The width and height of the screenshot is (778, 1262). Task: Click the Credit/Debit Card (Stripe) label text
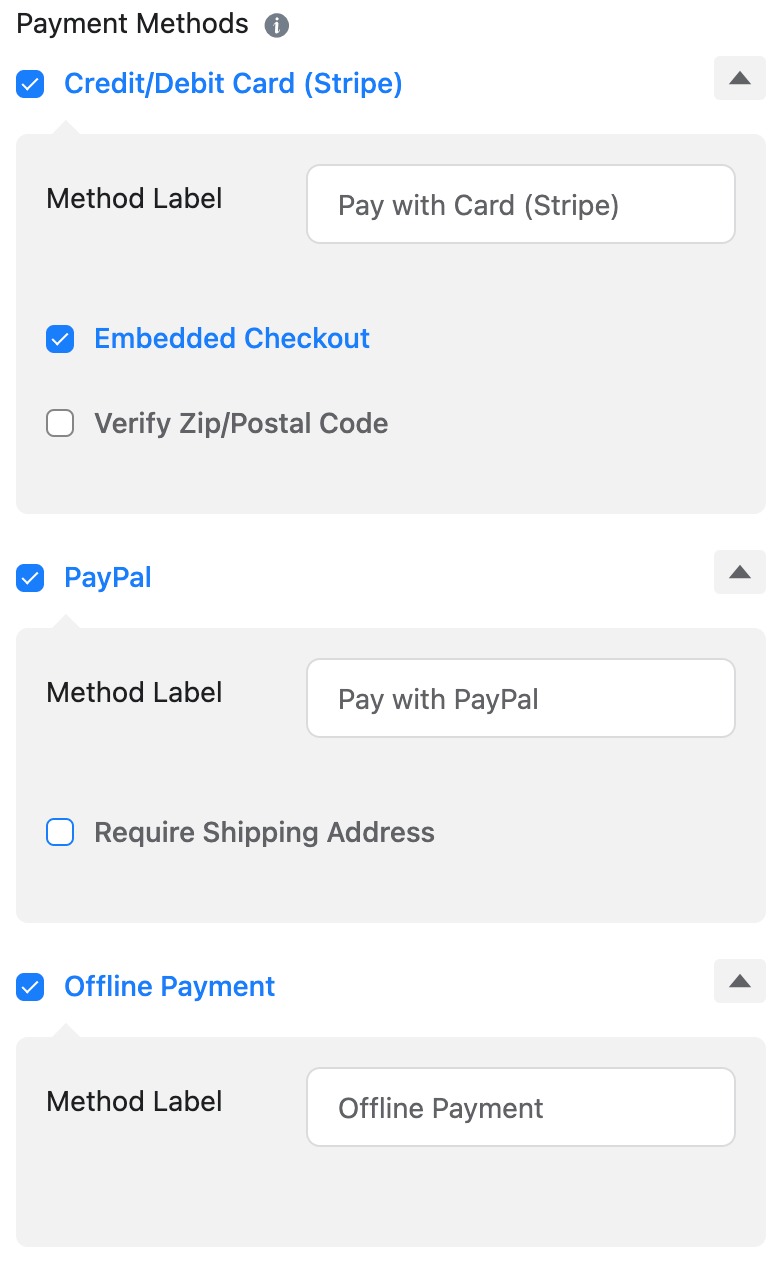(233, 84)
